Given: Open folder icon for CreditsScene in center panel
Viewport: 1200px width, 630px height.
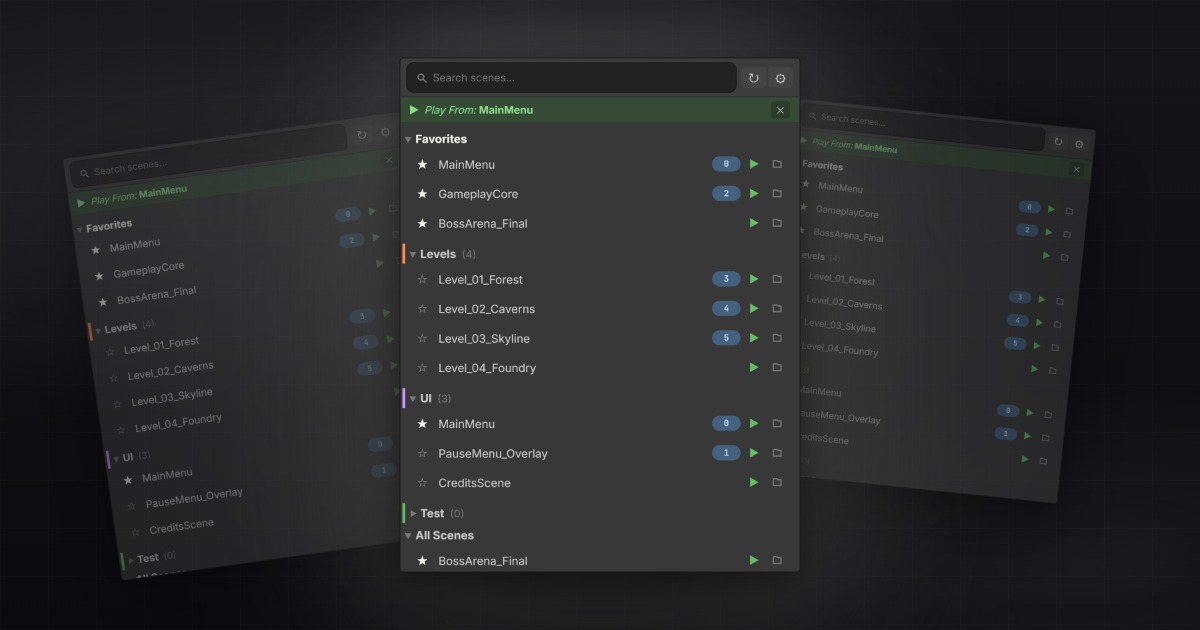Looking at the screenshot, I should pos(777,483).
